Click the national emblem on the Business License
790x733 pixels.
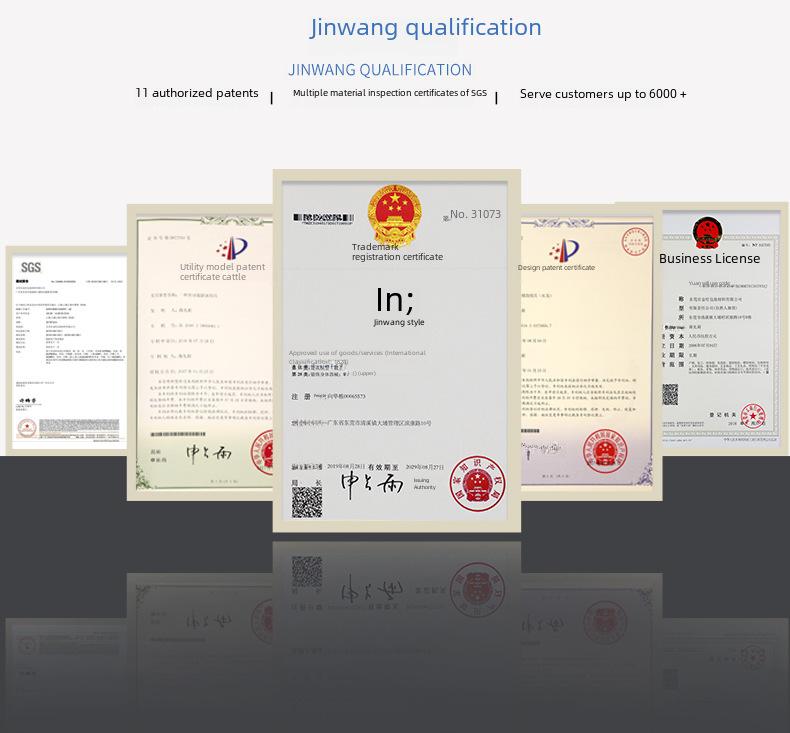tap(707, 233)
